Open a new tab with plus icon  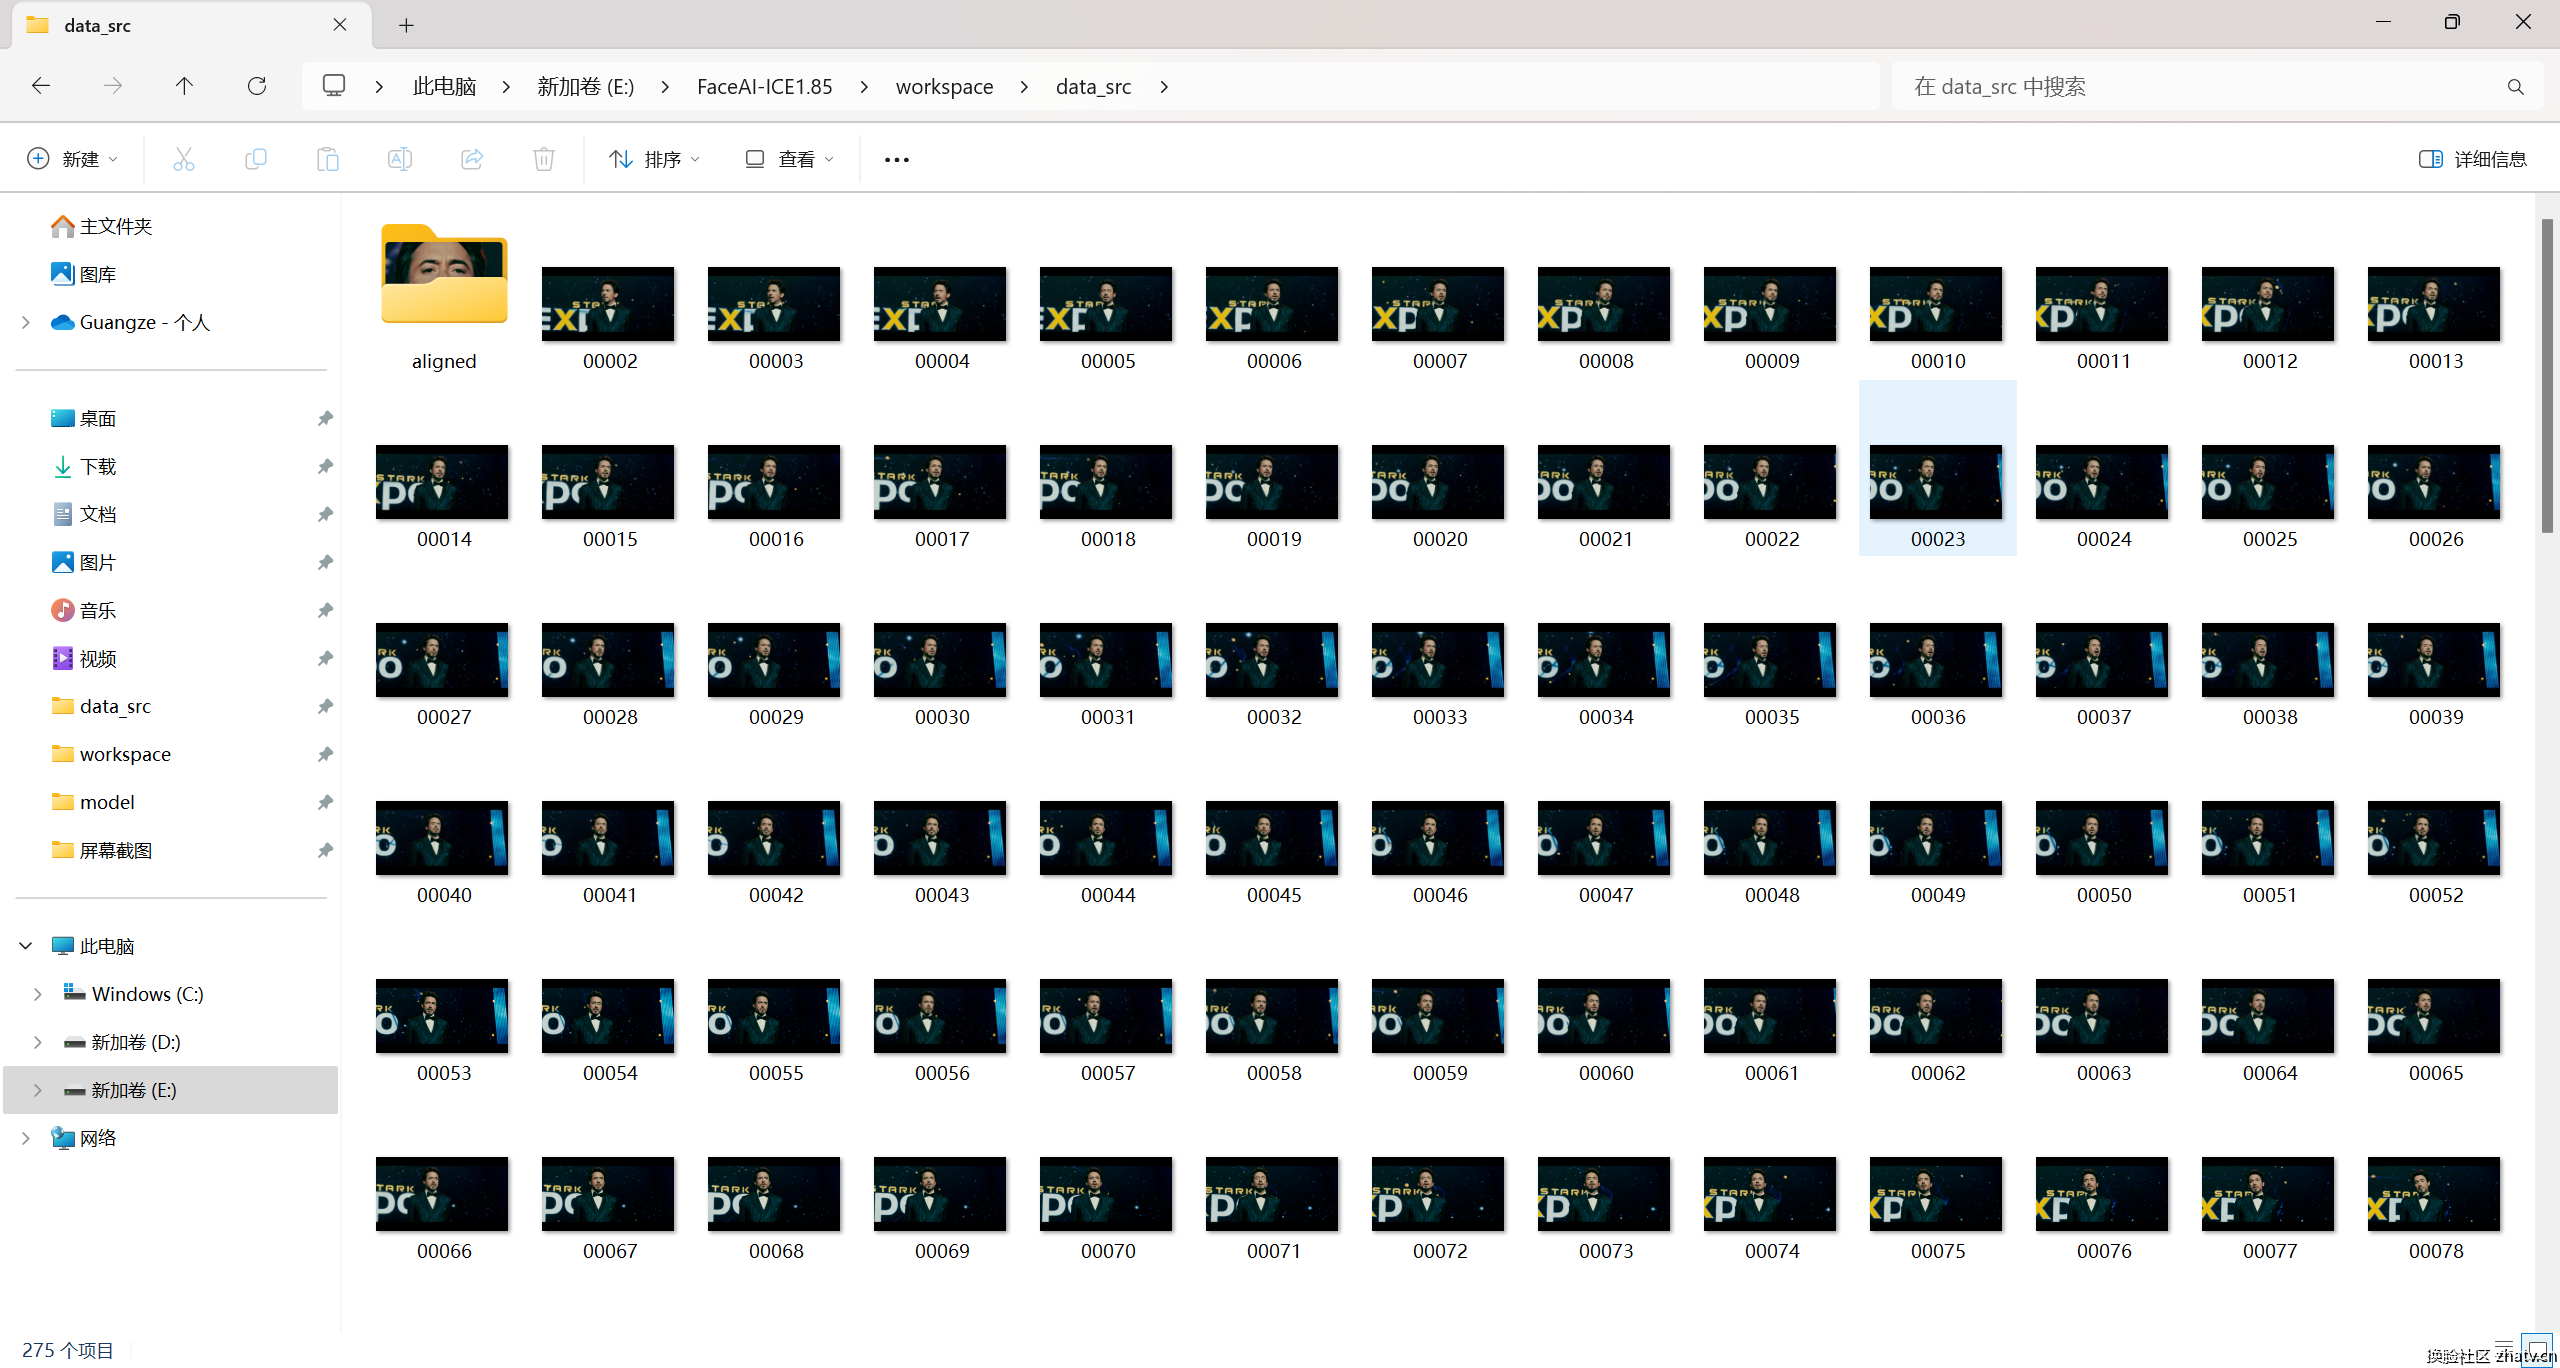click(406, 25)
